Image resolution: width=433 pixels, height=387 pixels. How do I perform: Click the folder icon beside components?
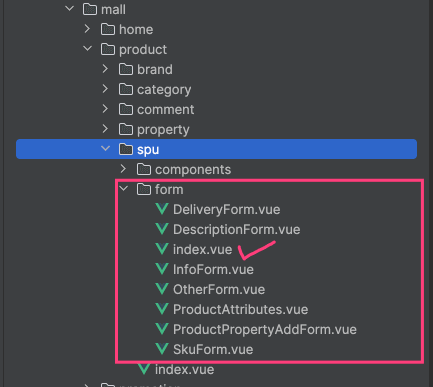[x=144, y=169]
